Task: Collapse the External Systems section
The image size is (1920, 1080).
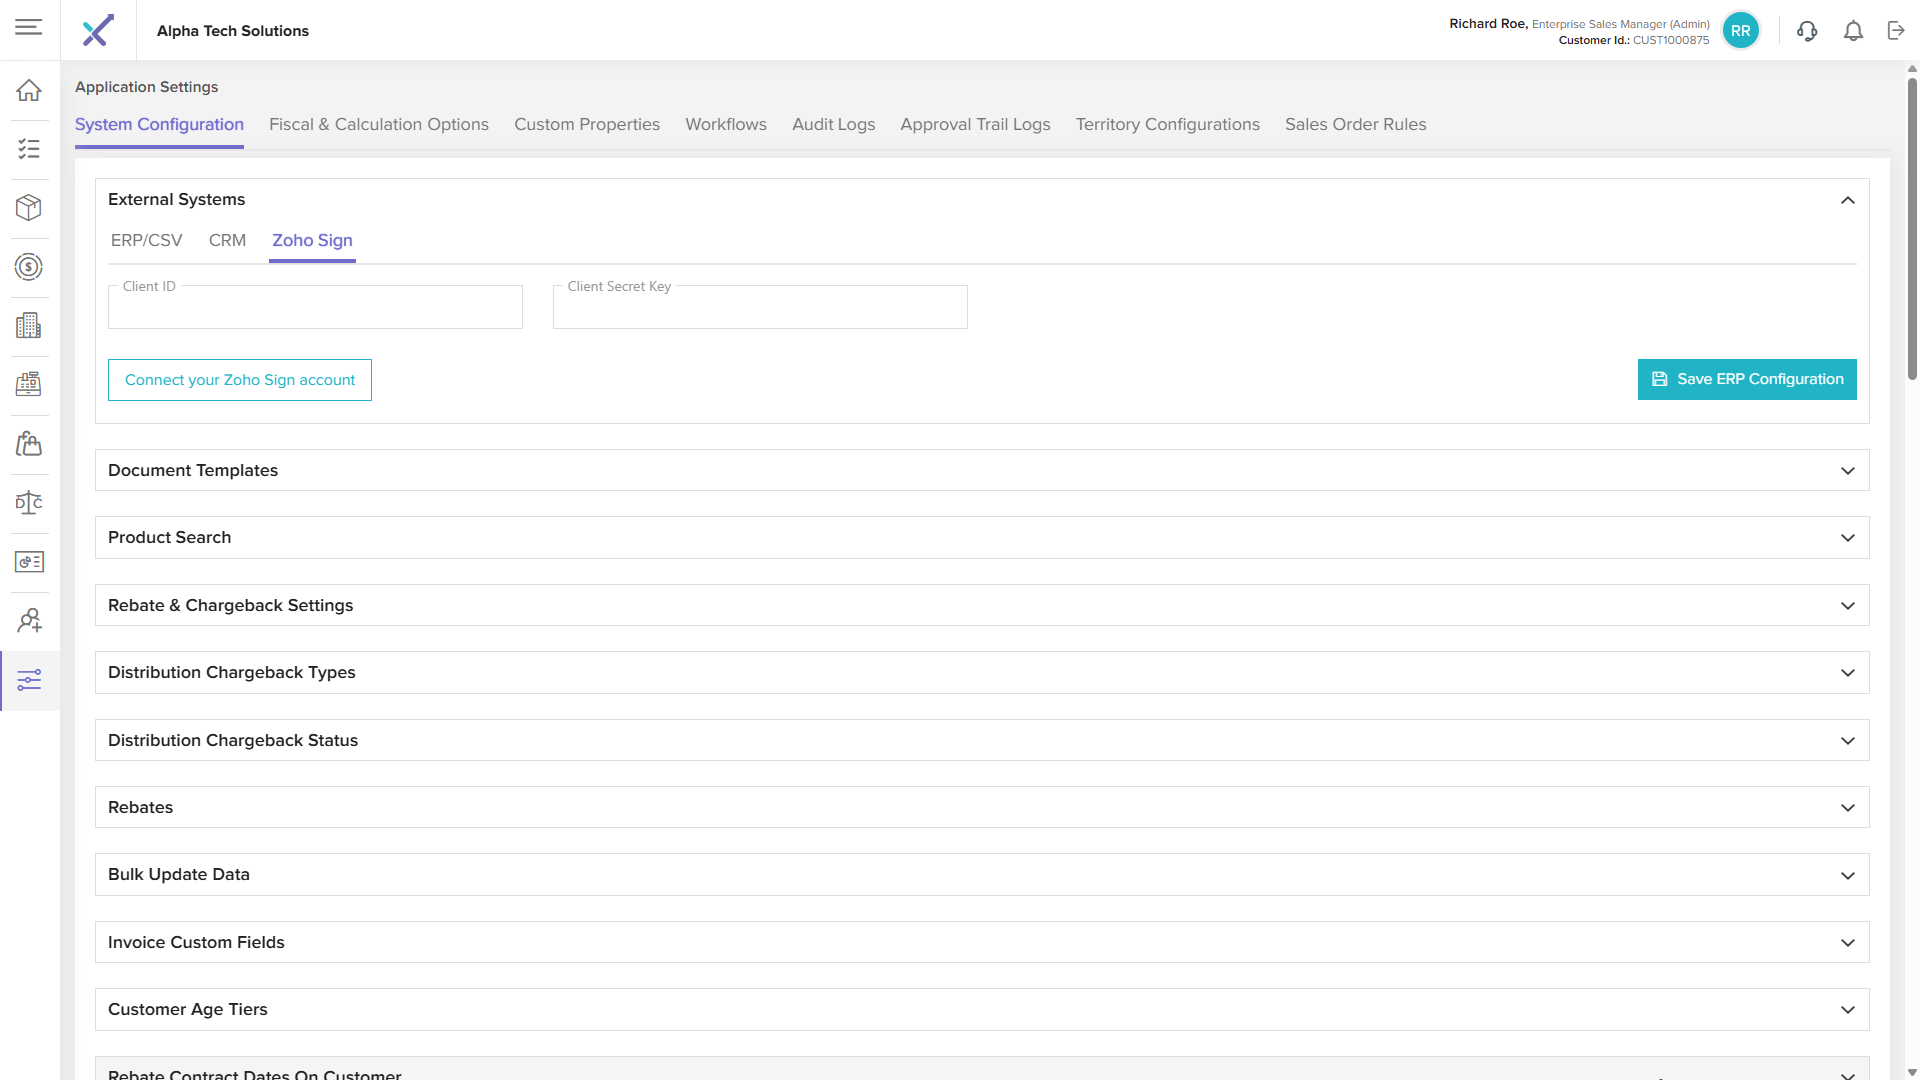Action: tap(1847, 200)
